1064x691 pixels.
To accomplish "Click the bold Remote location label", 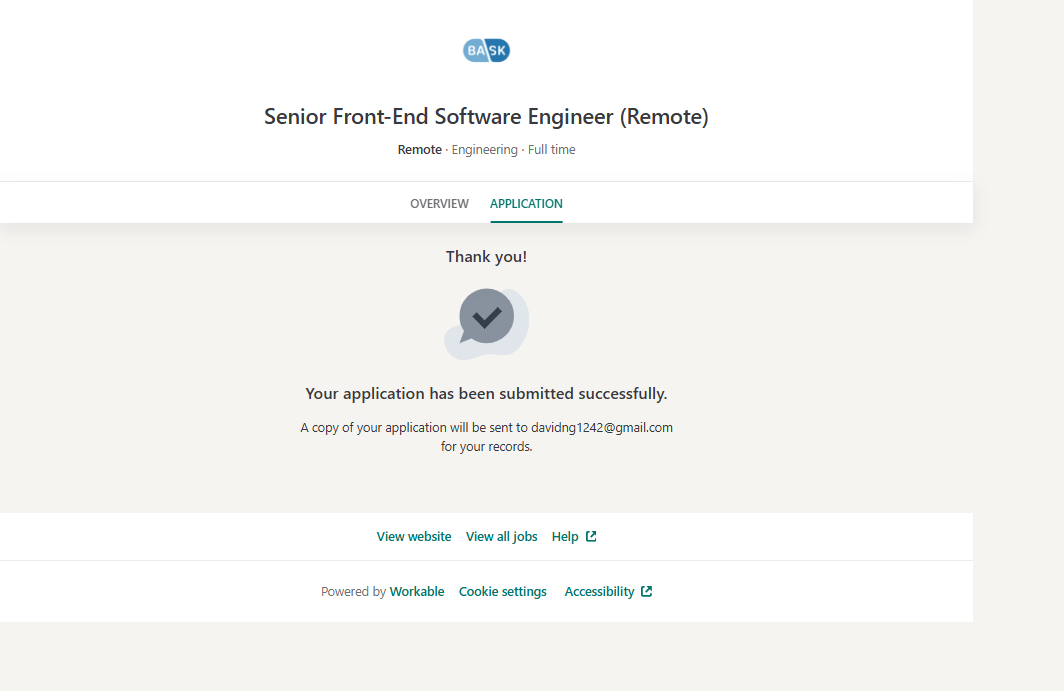I will coord(419,150).
